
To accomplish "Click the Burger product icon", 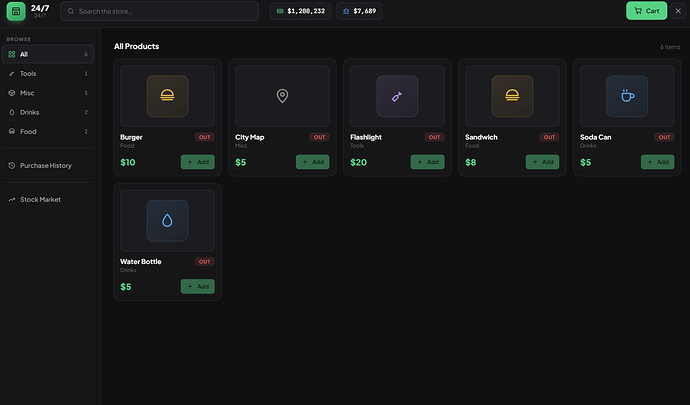I will coord(167,96).
